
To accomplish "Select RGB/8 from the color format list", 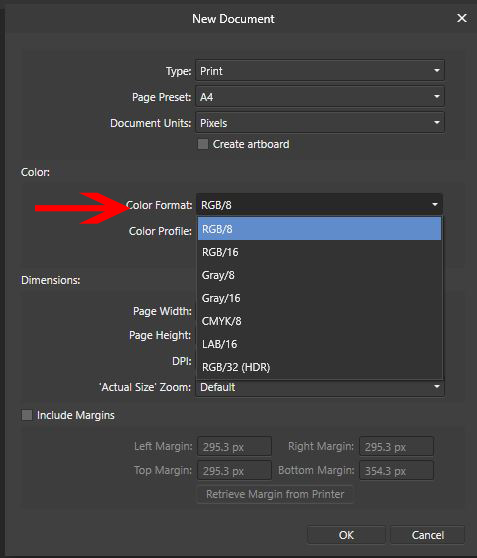I will [319, 229].
